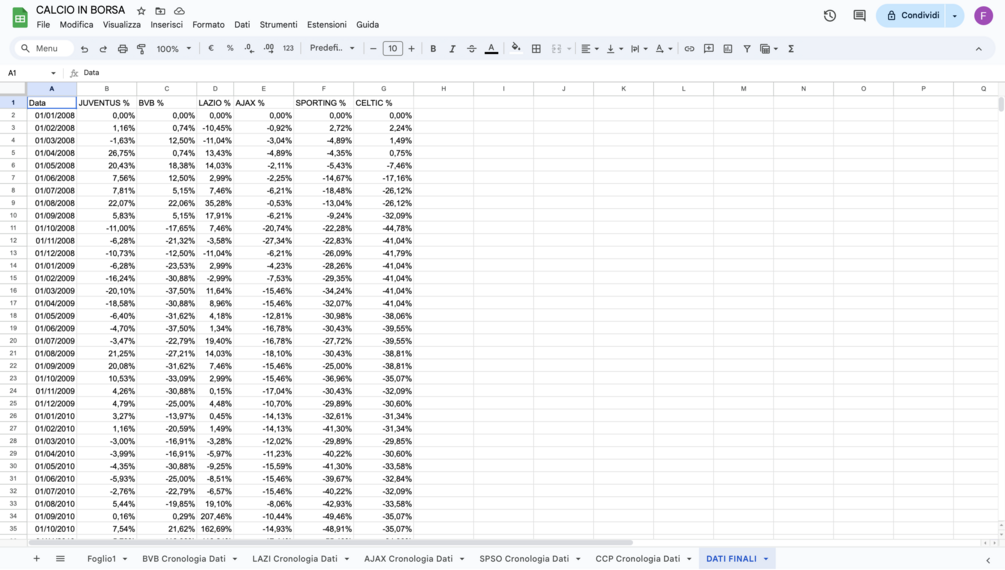The height and width of the screenshot is (570, 1005).
Task: Print the spreadsheet using the printer icon
Action: tap(122, 49)
